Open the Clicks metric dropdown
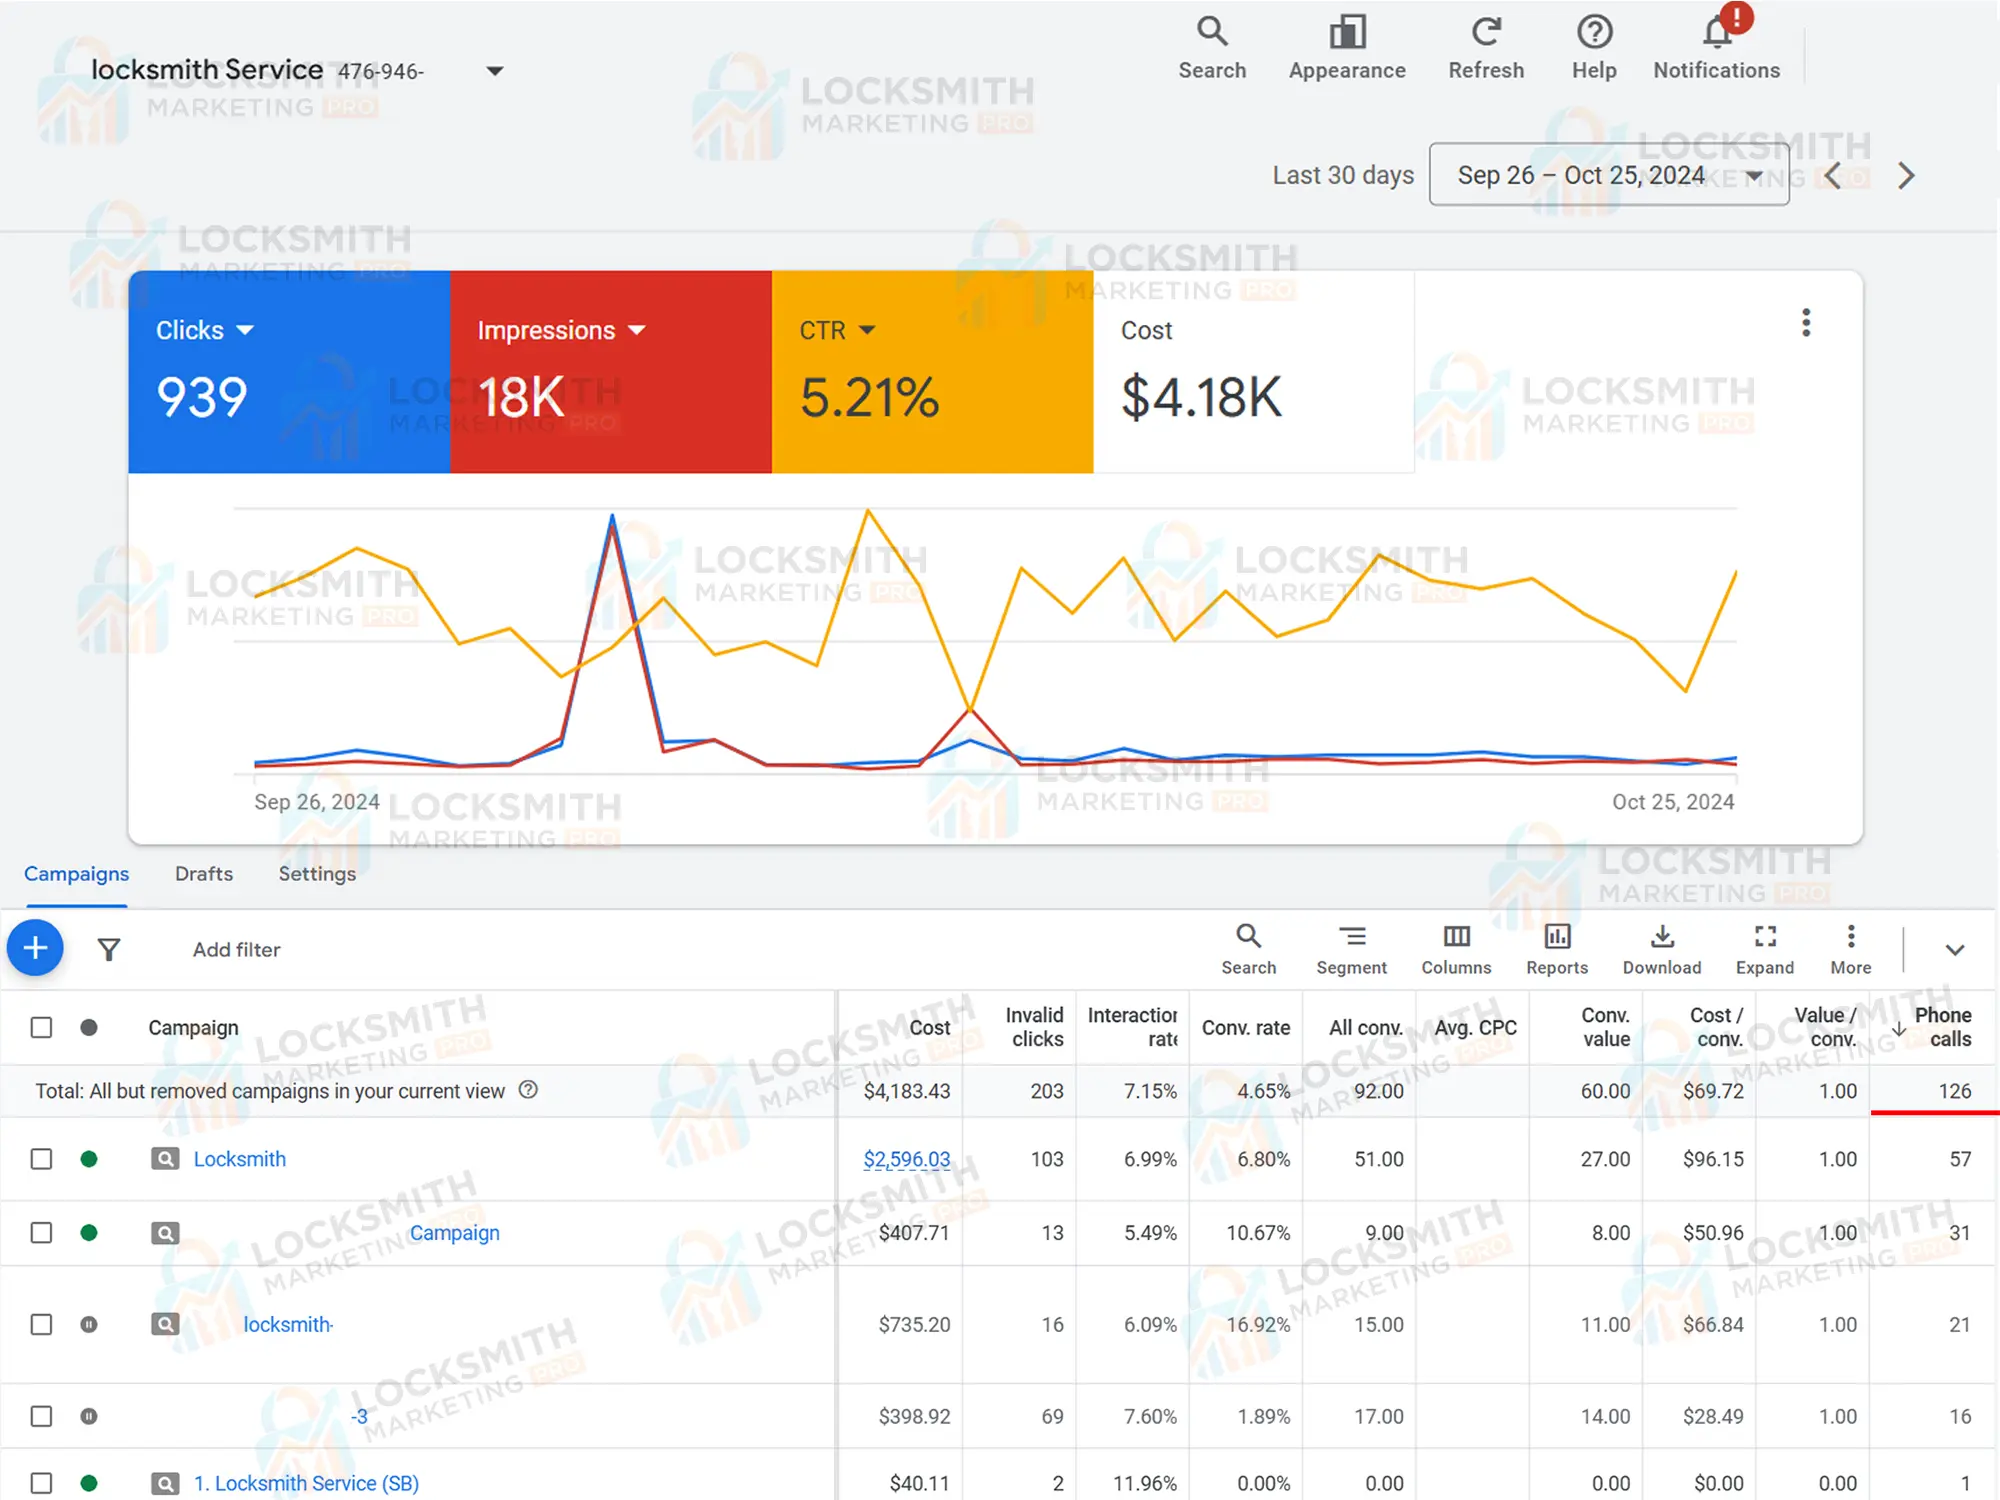This screenshot has width=2000, height=1500. [x=246, y=329]
